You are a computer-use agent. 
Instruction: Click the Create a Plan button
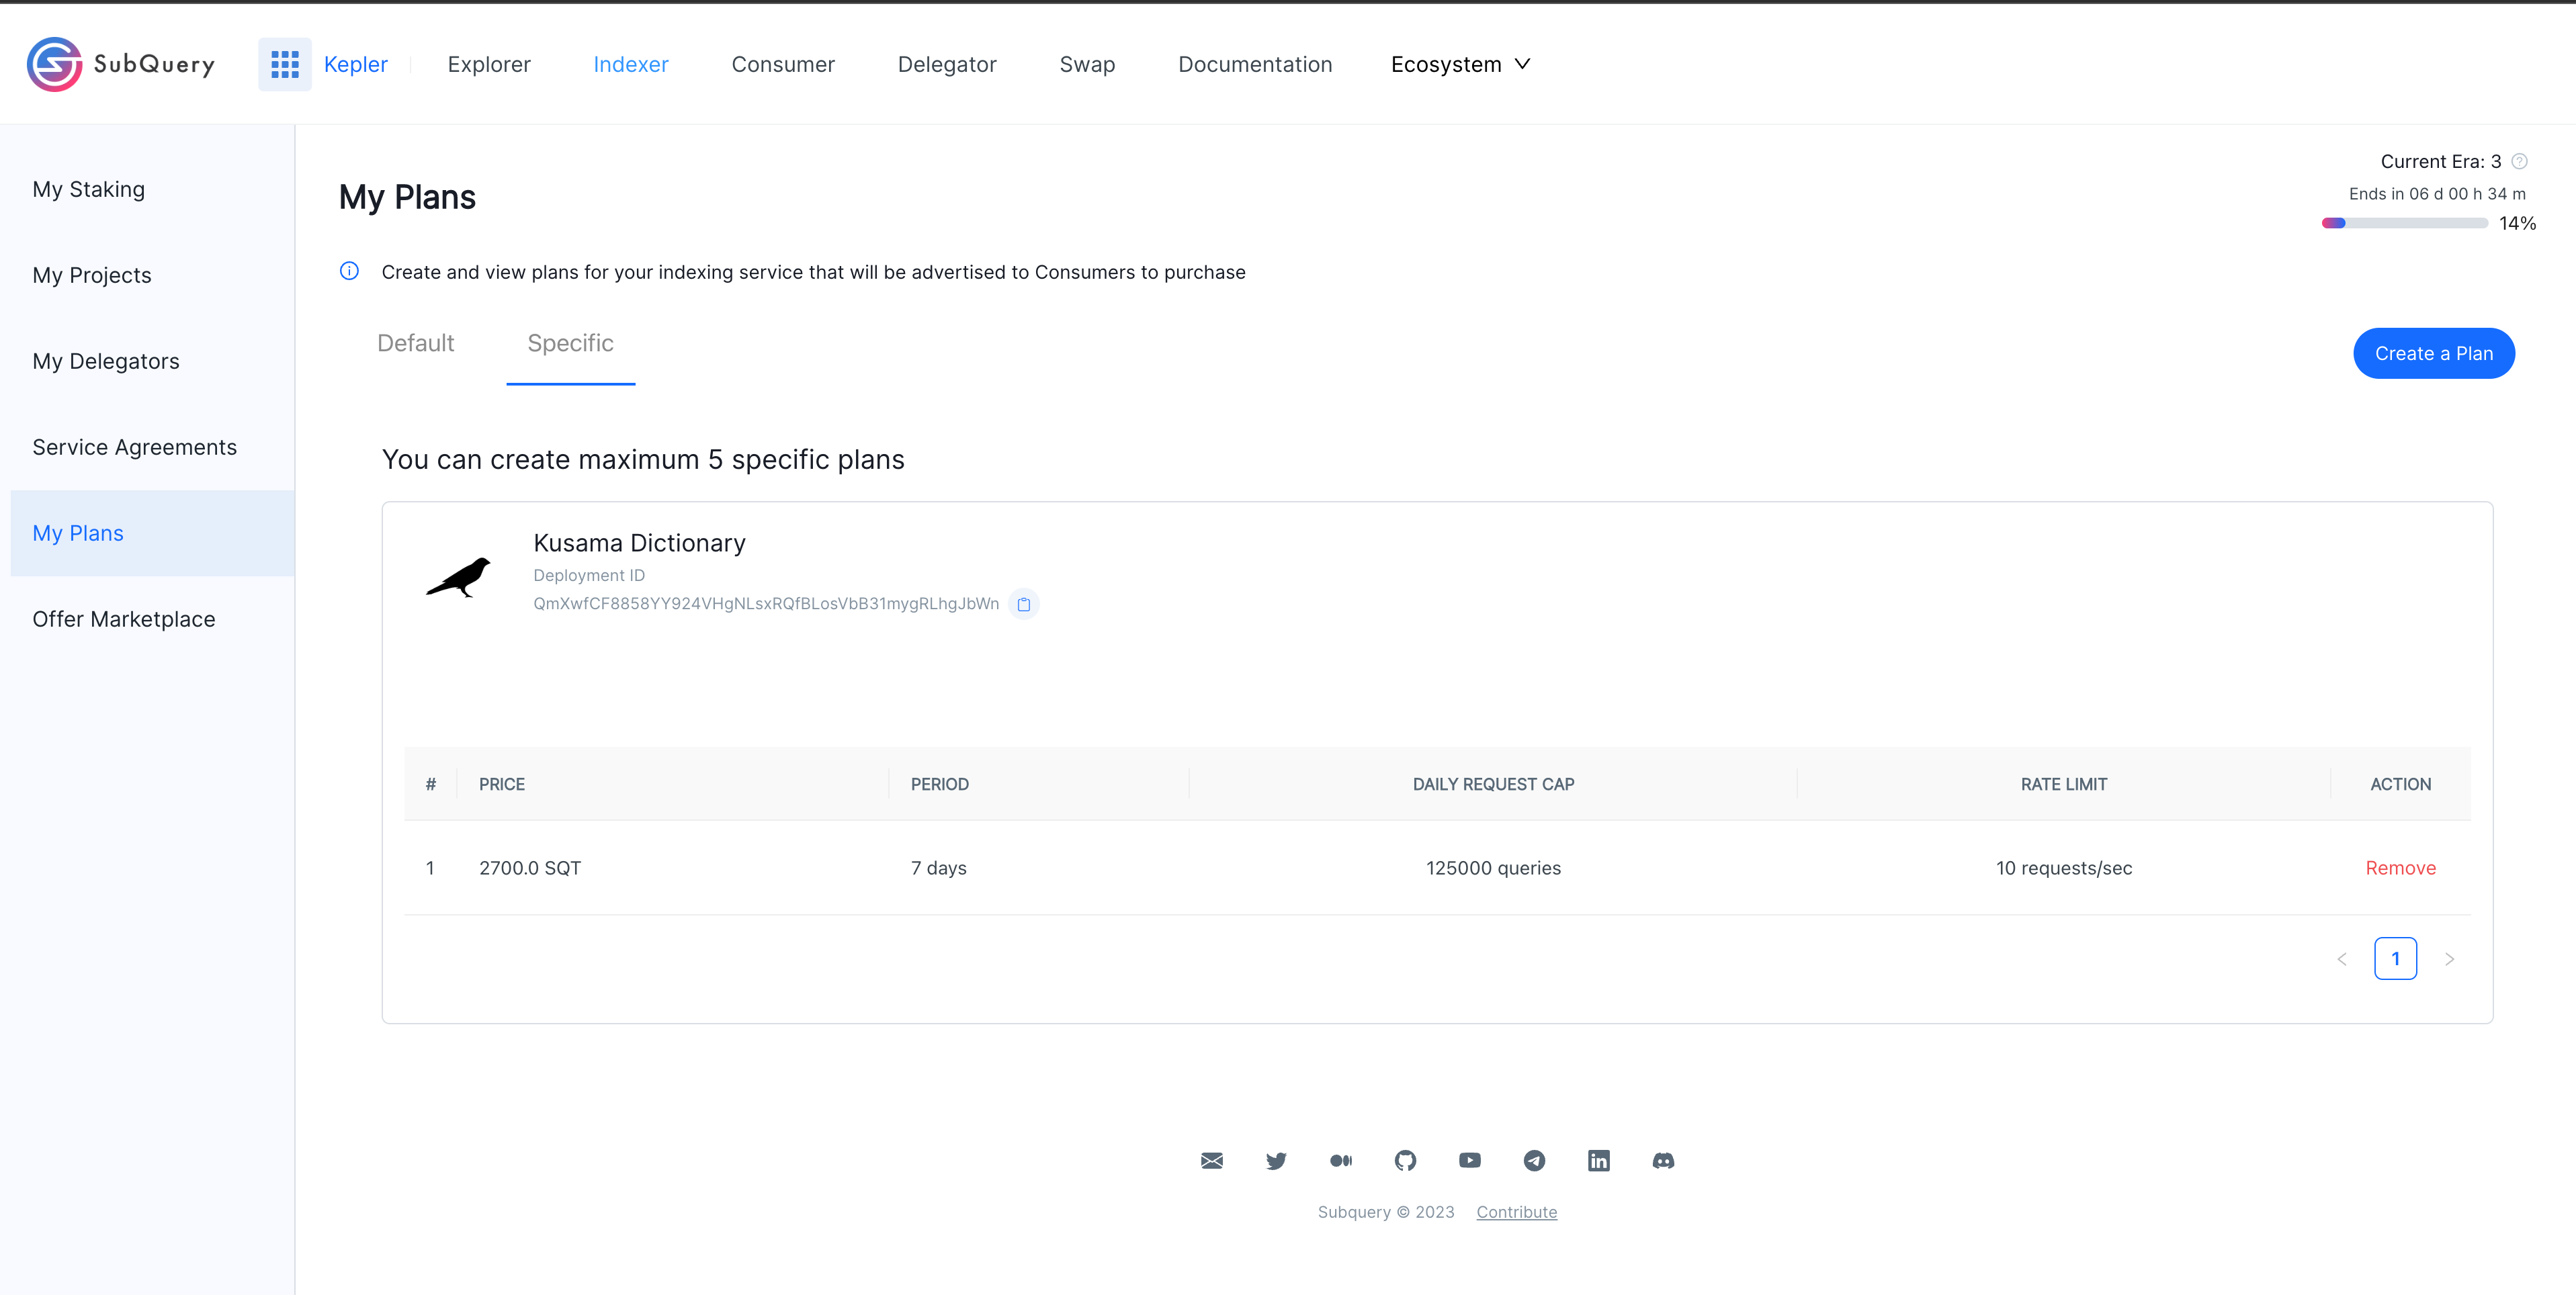(x=2433, y=353)
